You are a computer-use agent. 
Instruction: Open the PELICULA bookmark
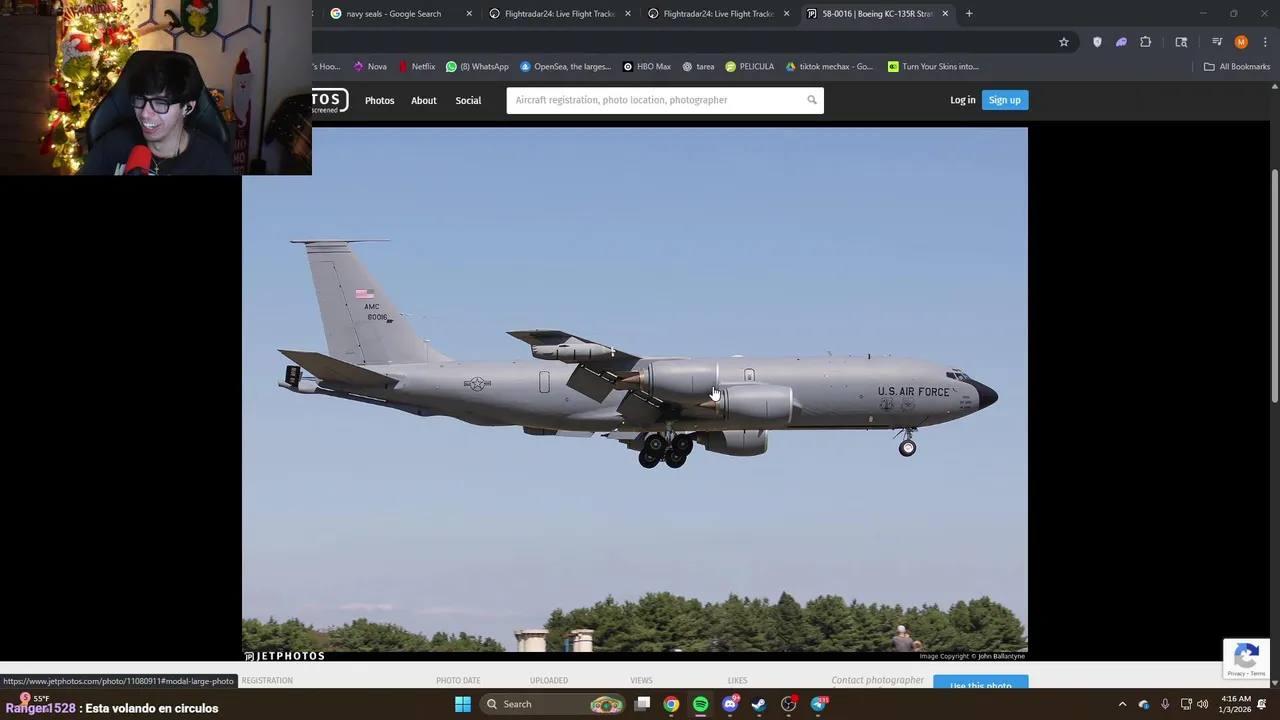[750, 67]
